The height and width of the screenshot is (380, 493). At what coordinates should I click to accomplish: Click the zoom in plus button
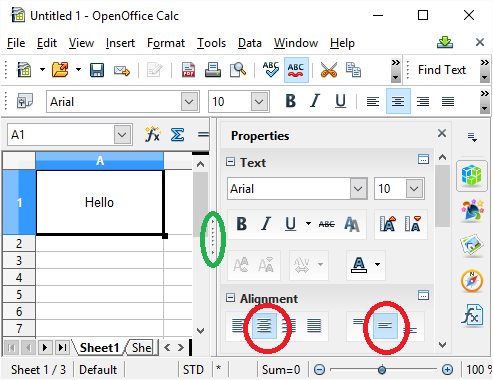pyautogui.click(x=447, y=369)
